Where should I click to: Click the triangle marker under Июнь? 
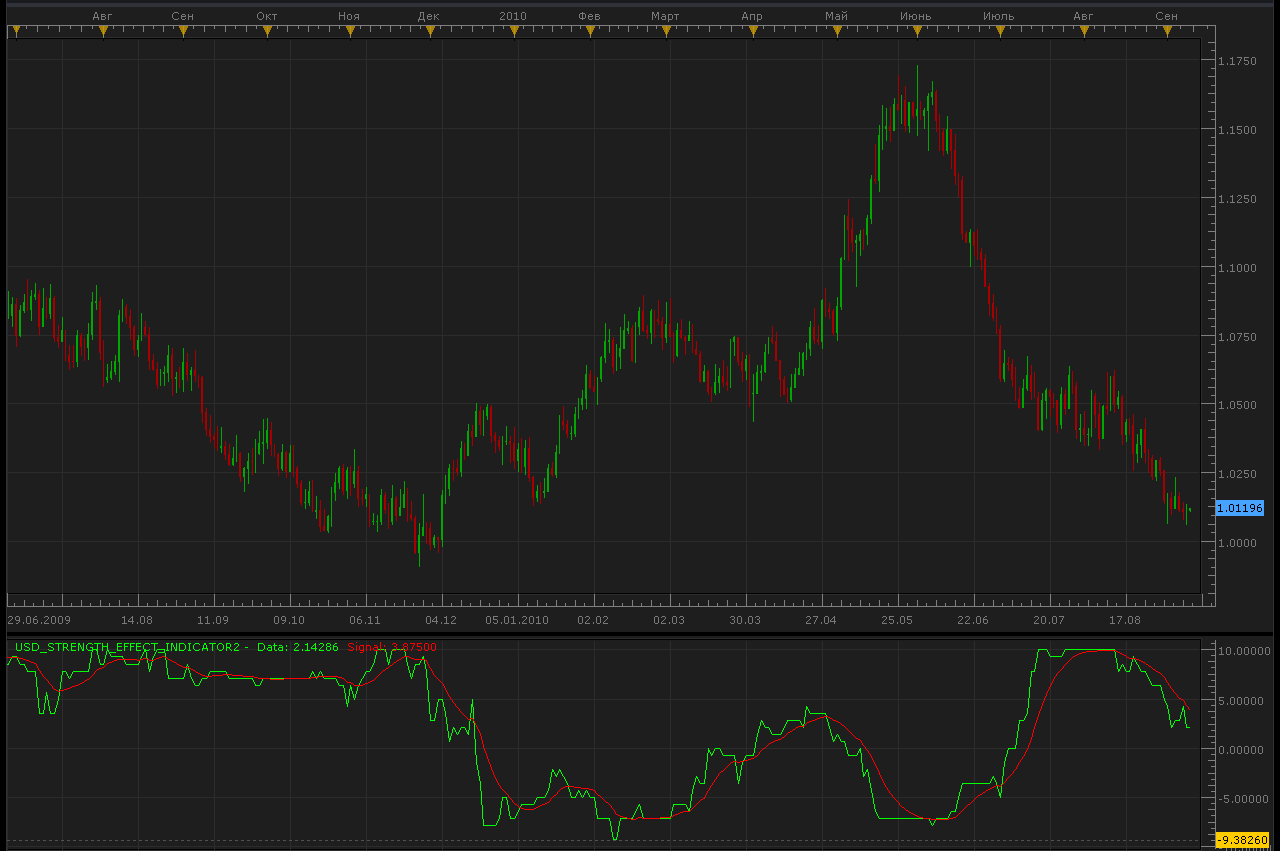pos(916,33)
